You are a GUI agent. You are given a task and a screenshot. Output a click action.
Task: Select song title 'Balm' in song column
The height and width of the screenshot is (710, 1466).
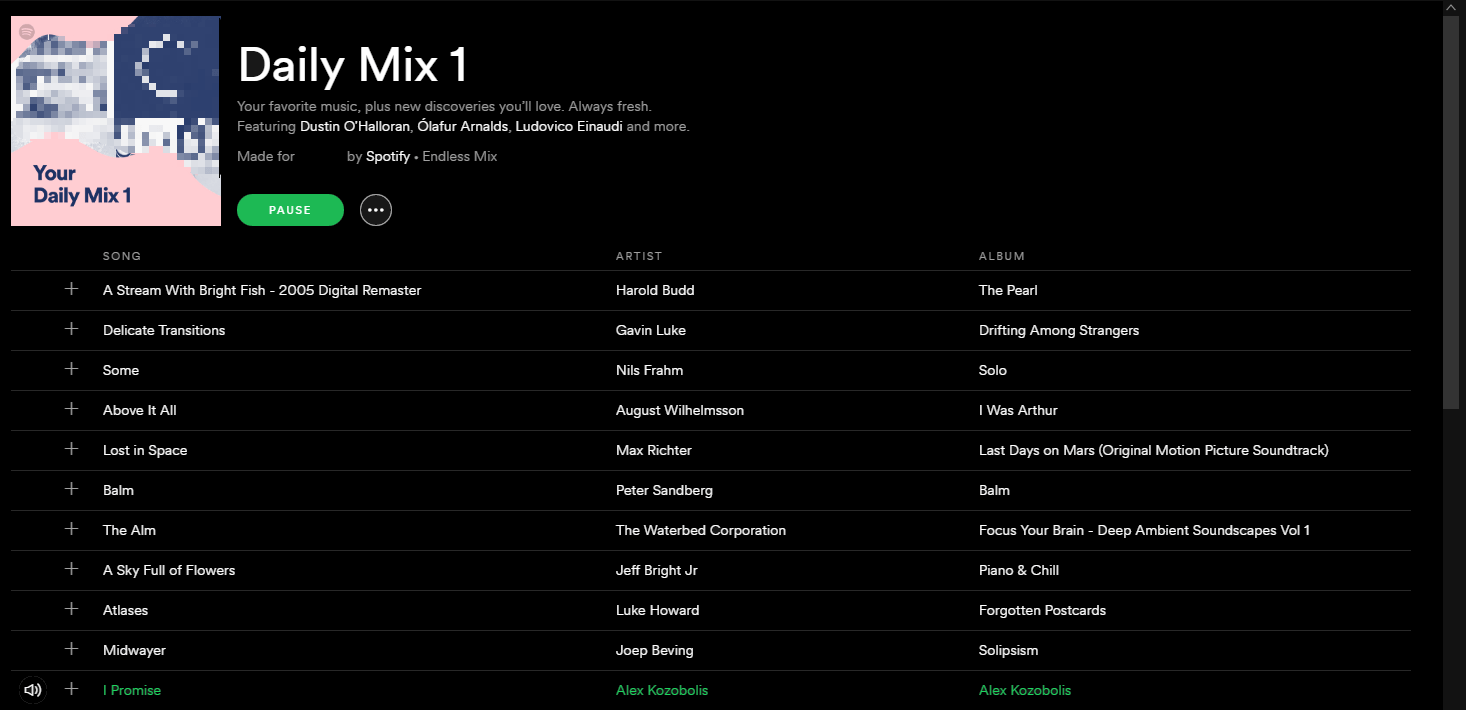[x=118, y=490]
